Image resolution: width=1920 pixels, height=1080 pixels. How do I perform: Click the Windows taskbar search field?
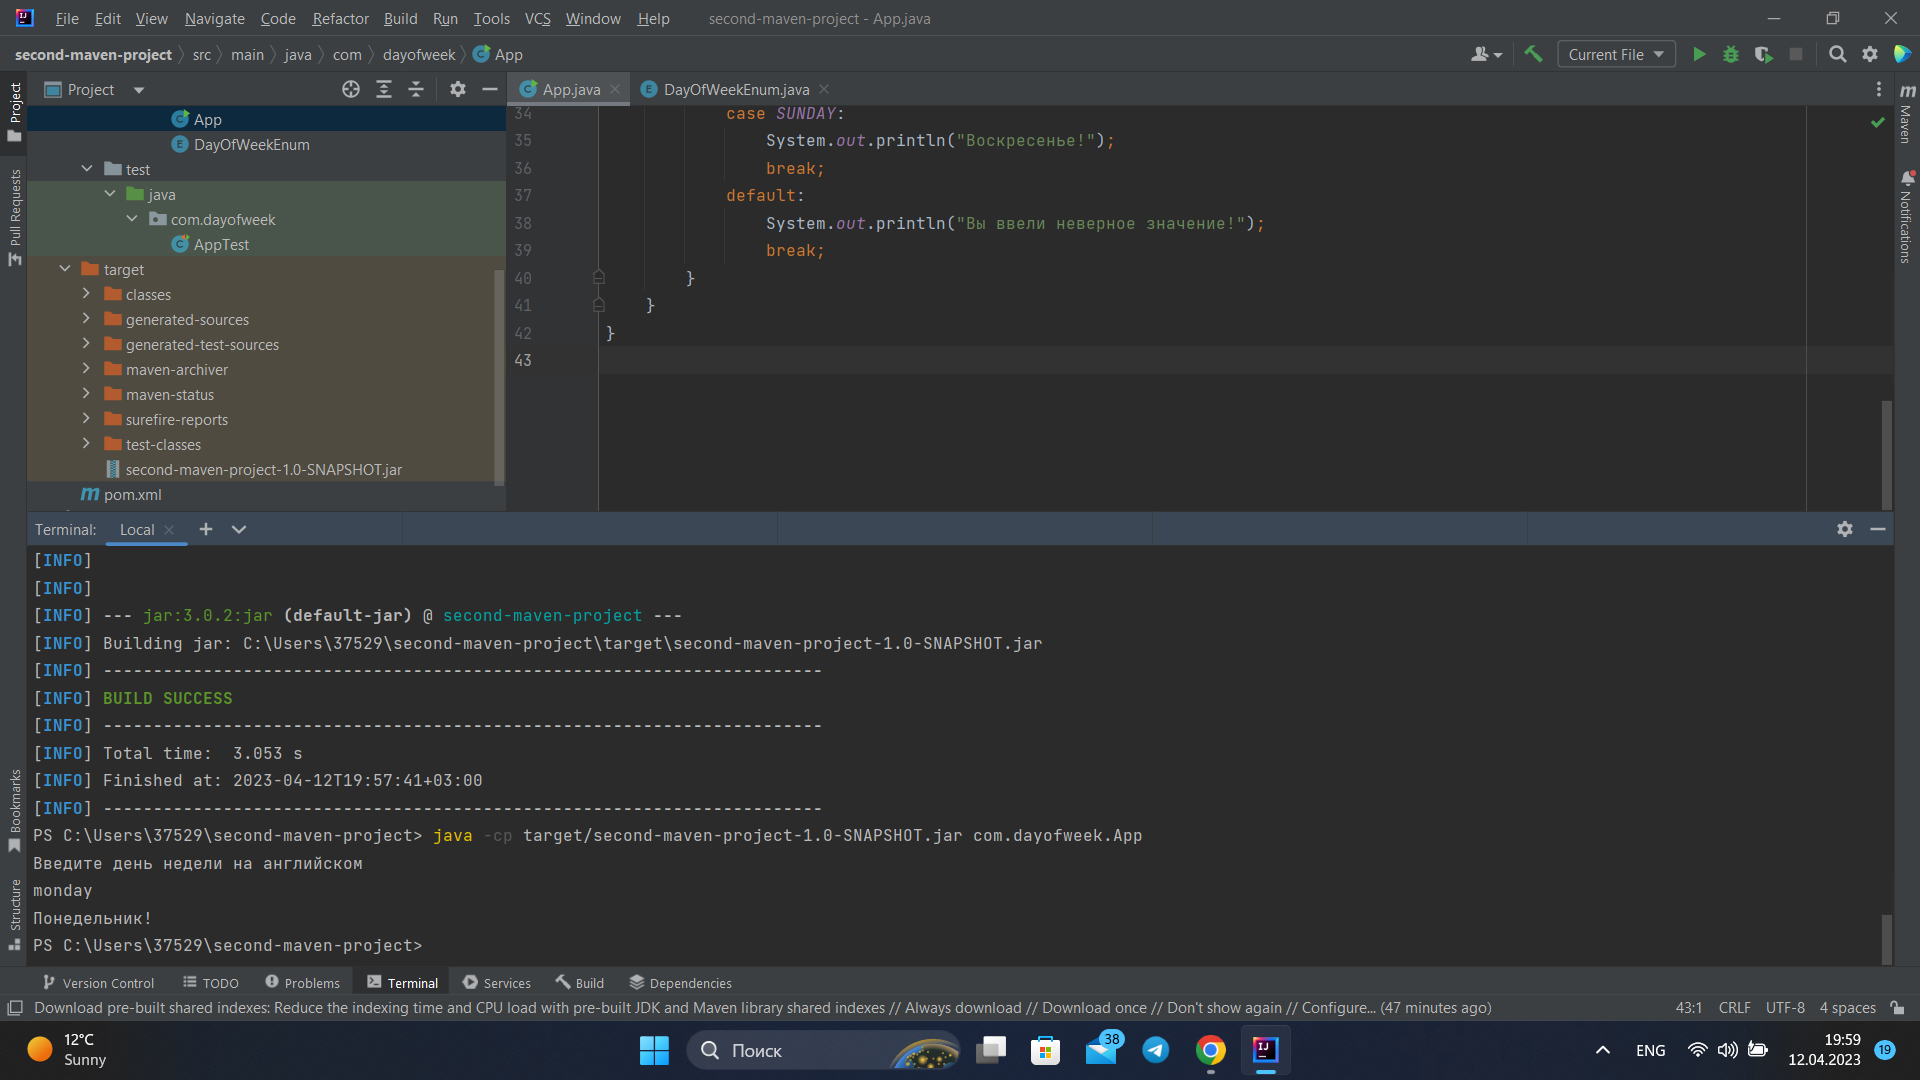pos(822,1050)
